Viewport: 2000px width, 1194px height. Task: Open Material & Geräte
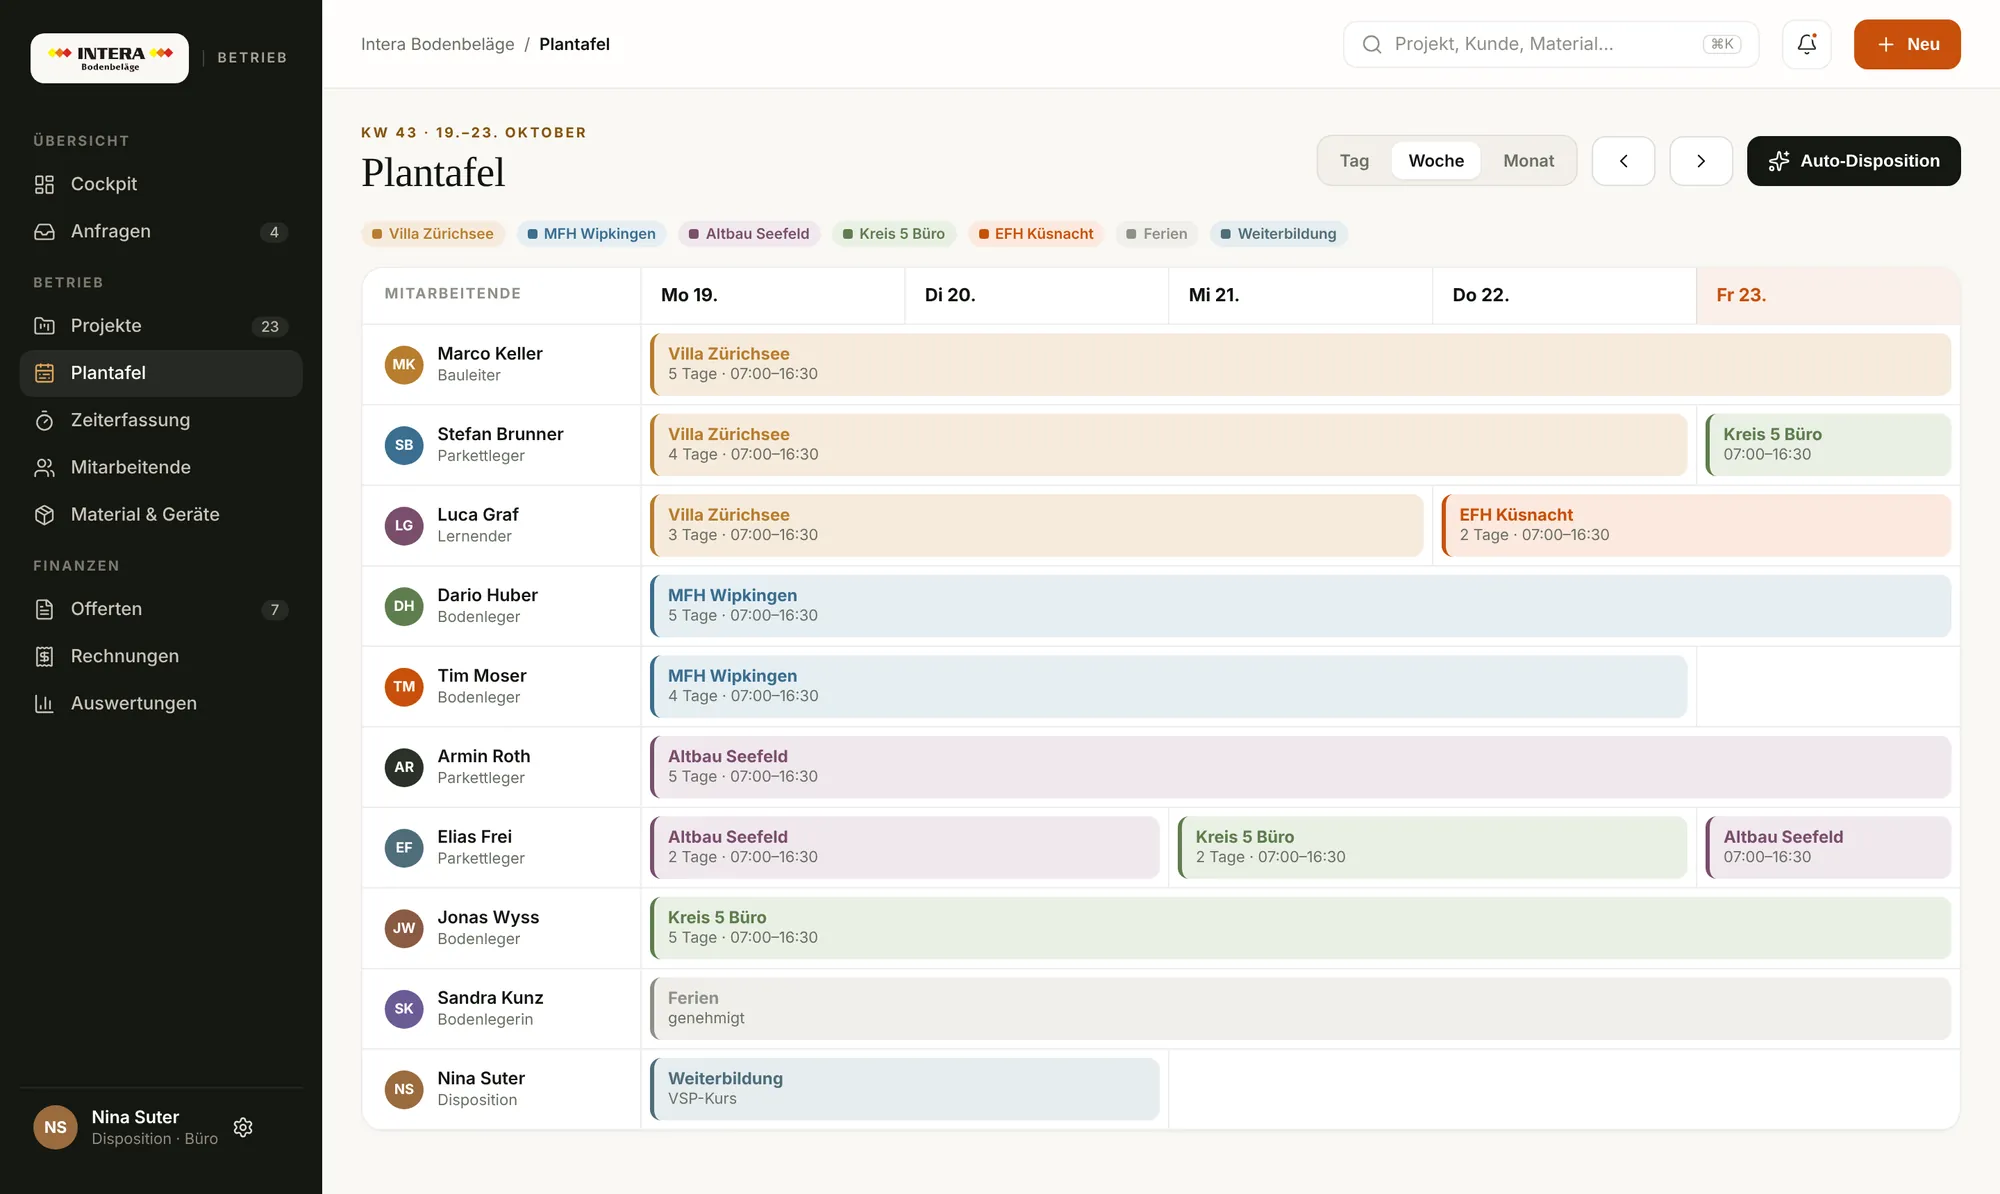161,514
